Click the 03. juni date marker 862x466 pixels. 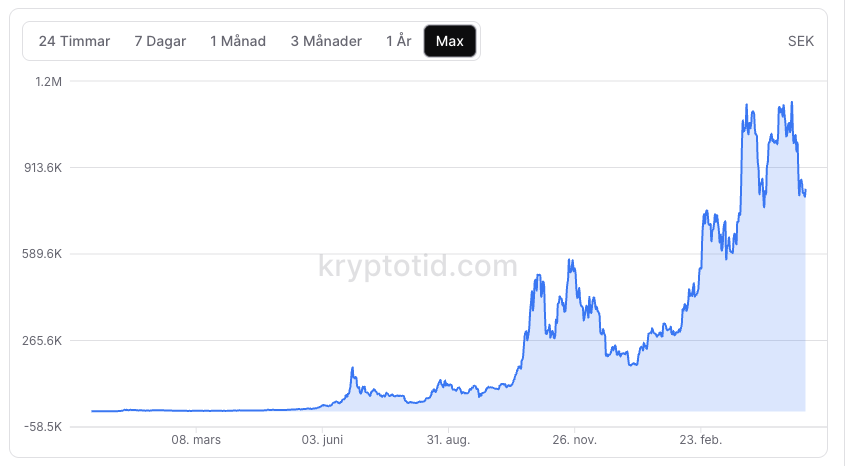[x=323, y=440]
